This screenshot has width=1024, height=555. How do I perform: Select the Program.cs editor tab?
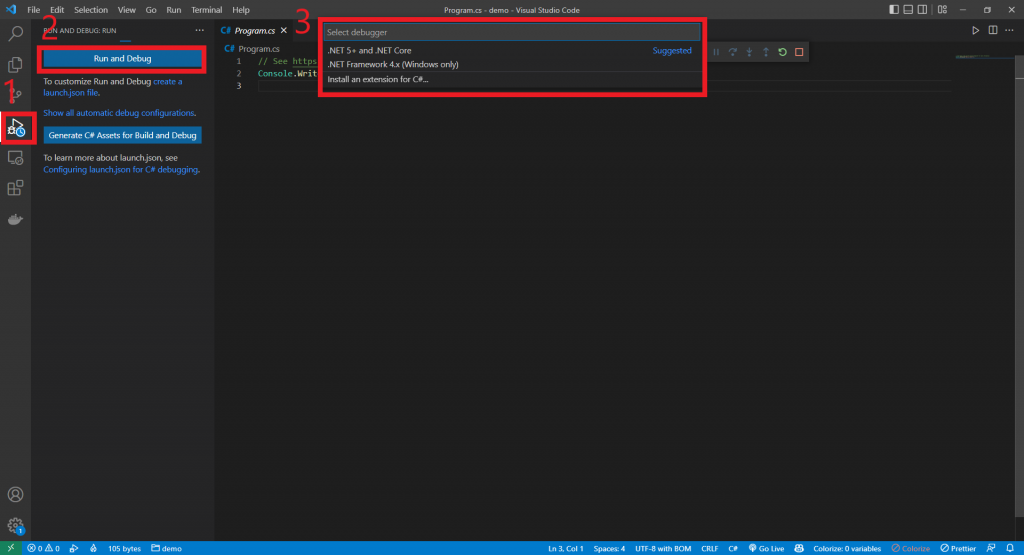[x=253, y=31]
